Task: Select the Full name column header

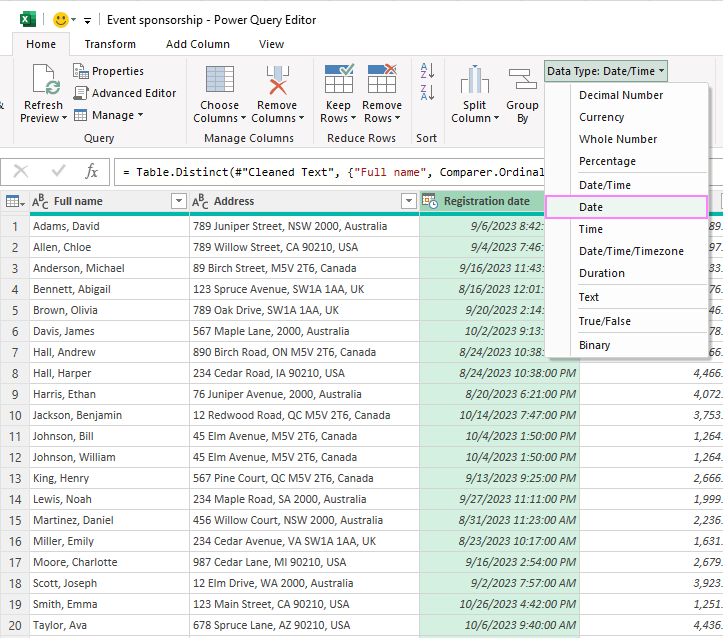Action: click(x=78, y=201)
